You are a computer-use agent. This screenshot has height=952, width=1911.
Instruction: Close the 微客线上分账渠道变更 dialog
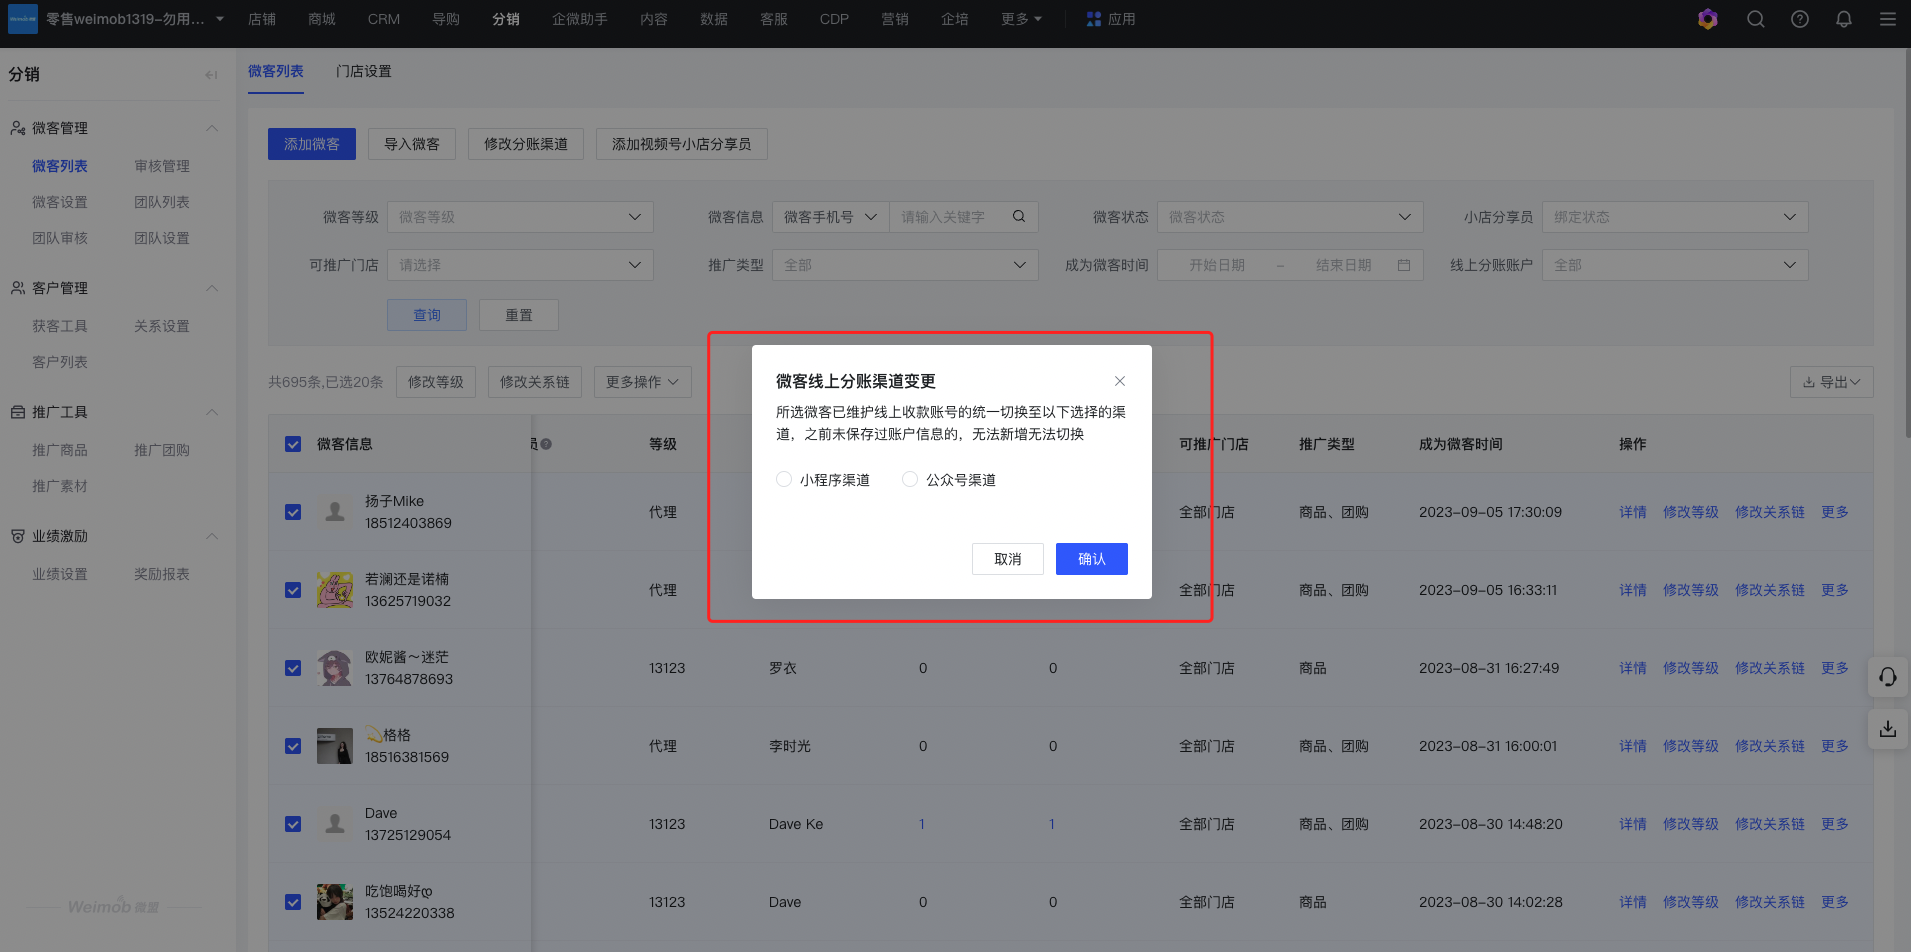point(1120,381)
